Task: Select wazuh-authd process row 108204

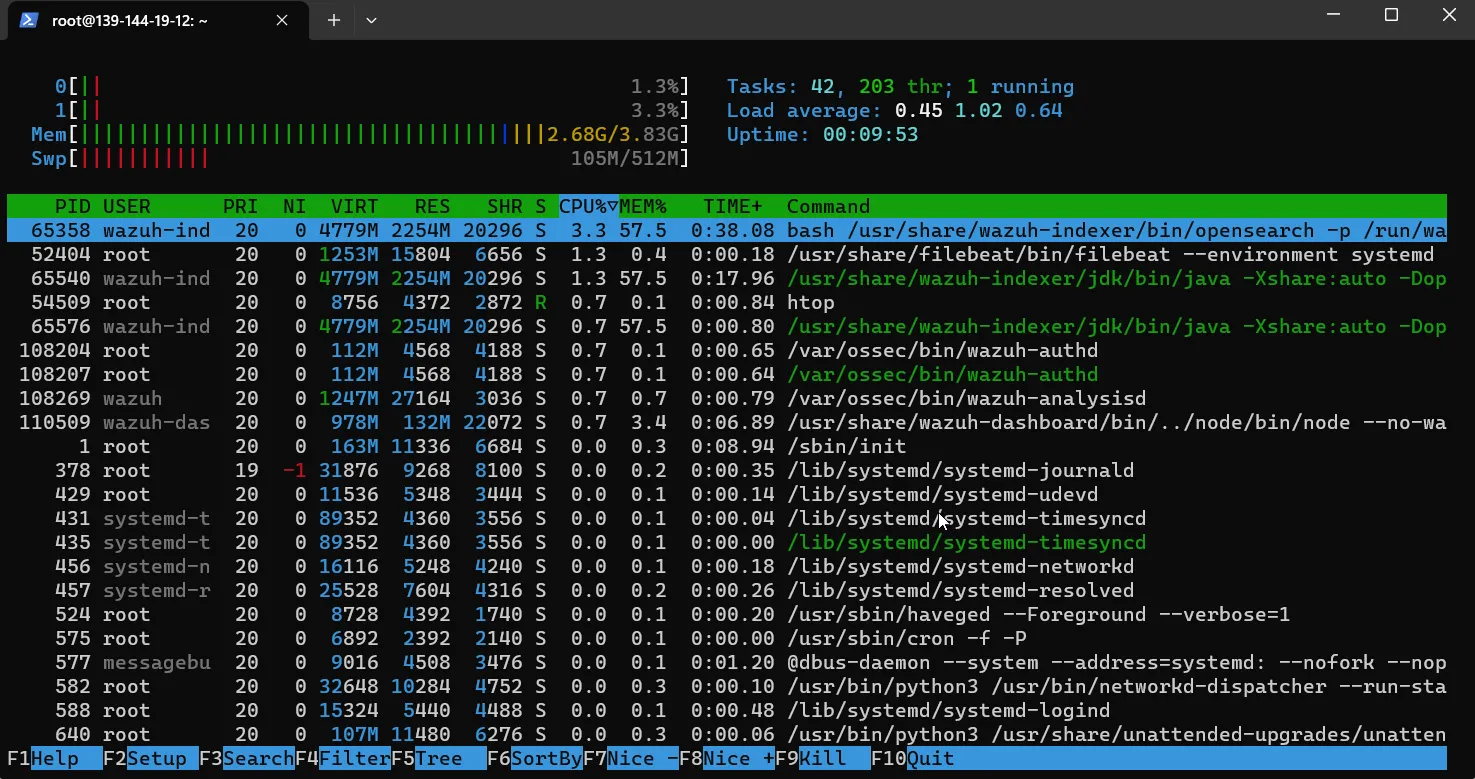Action: tap(727, 350)
